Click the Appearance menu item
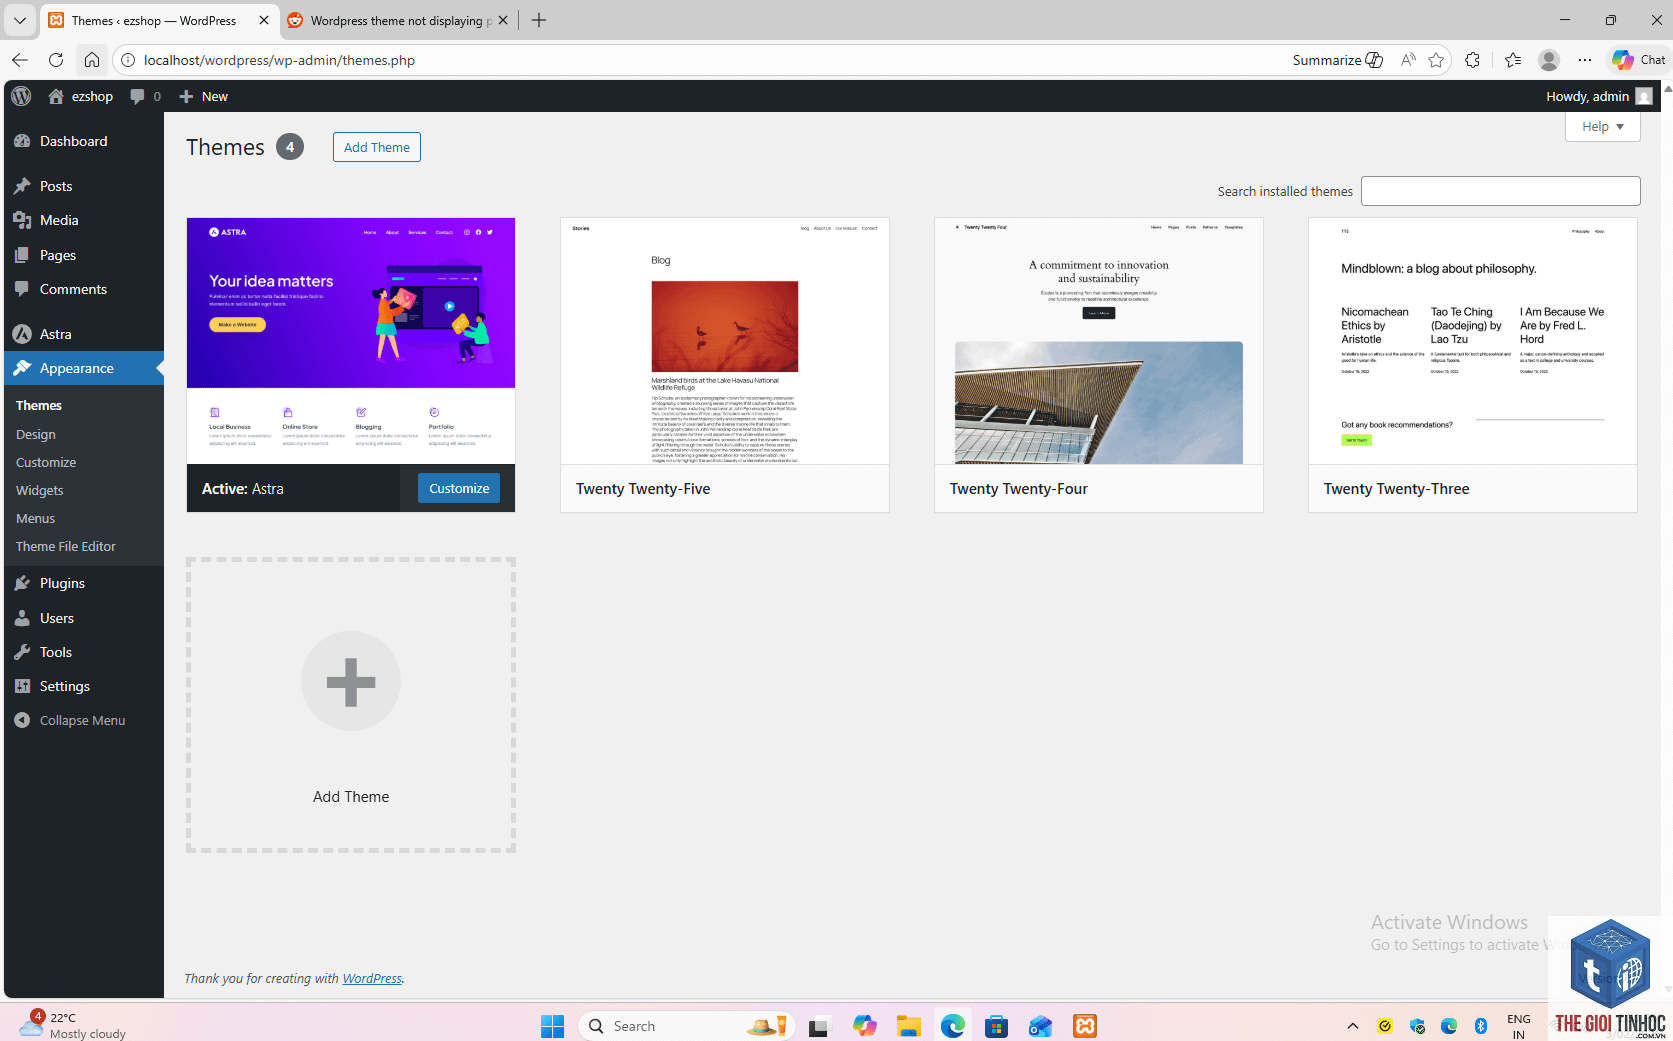 click(84, 368)
